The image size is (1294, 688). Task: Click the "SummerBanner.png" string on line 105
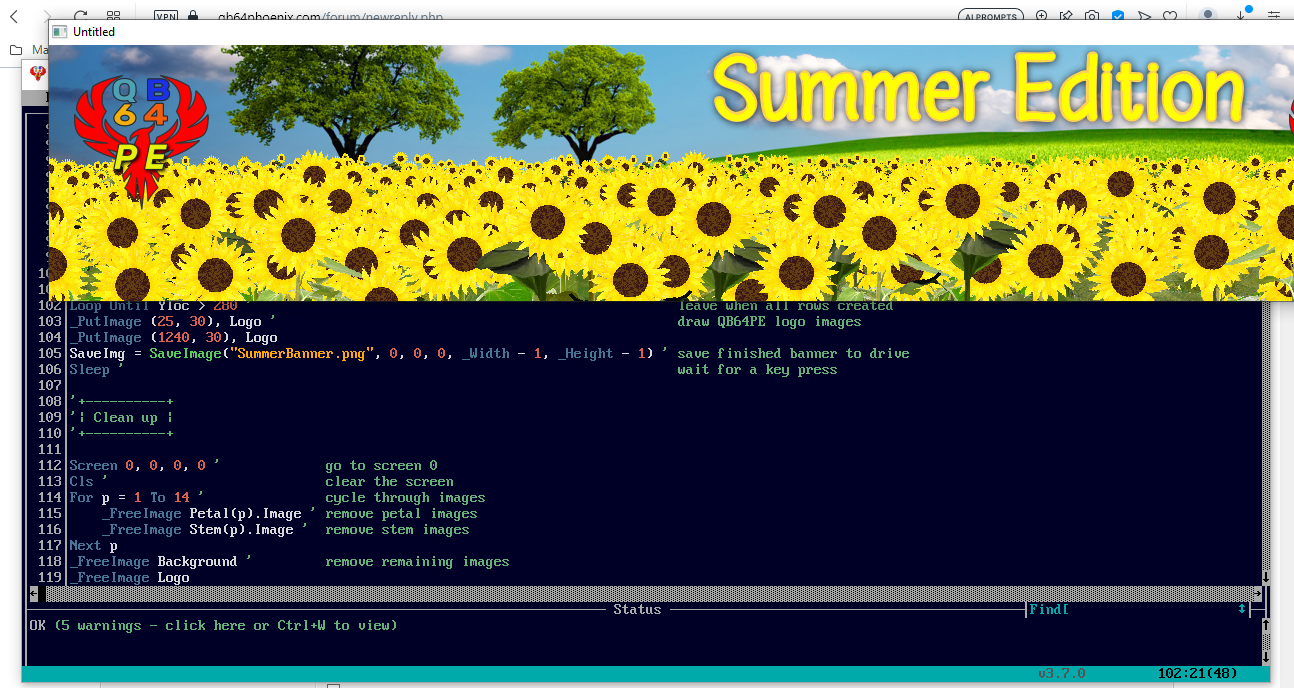click(x=301, y=353)
